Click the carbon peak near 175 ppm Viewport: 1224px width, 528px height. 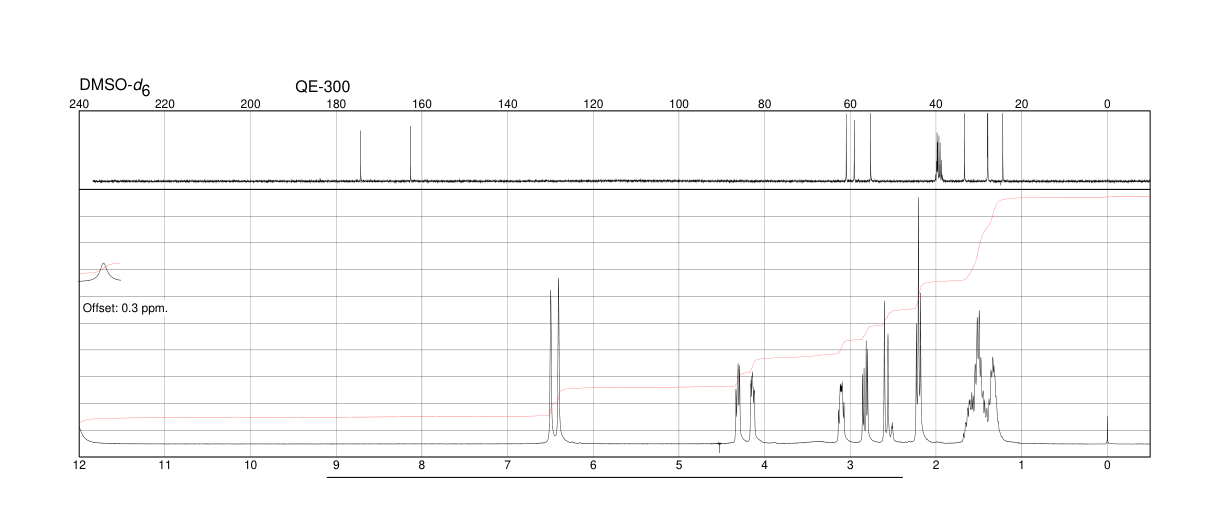pos(360,156)
